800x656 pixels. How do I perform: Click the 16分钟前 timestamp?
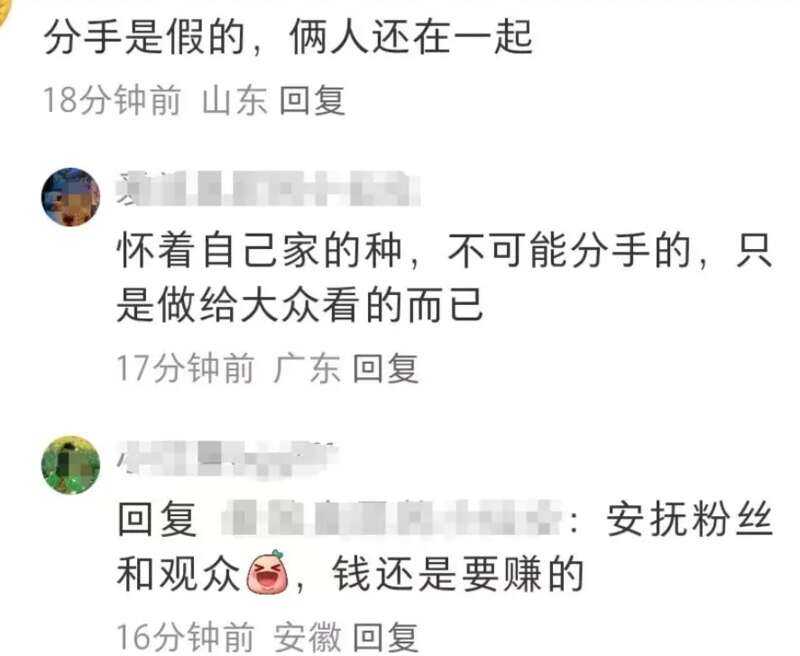186,637
